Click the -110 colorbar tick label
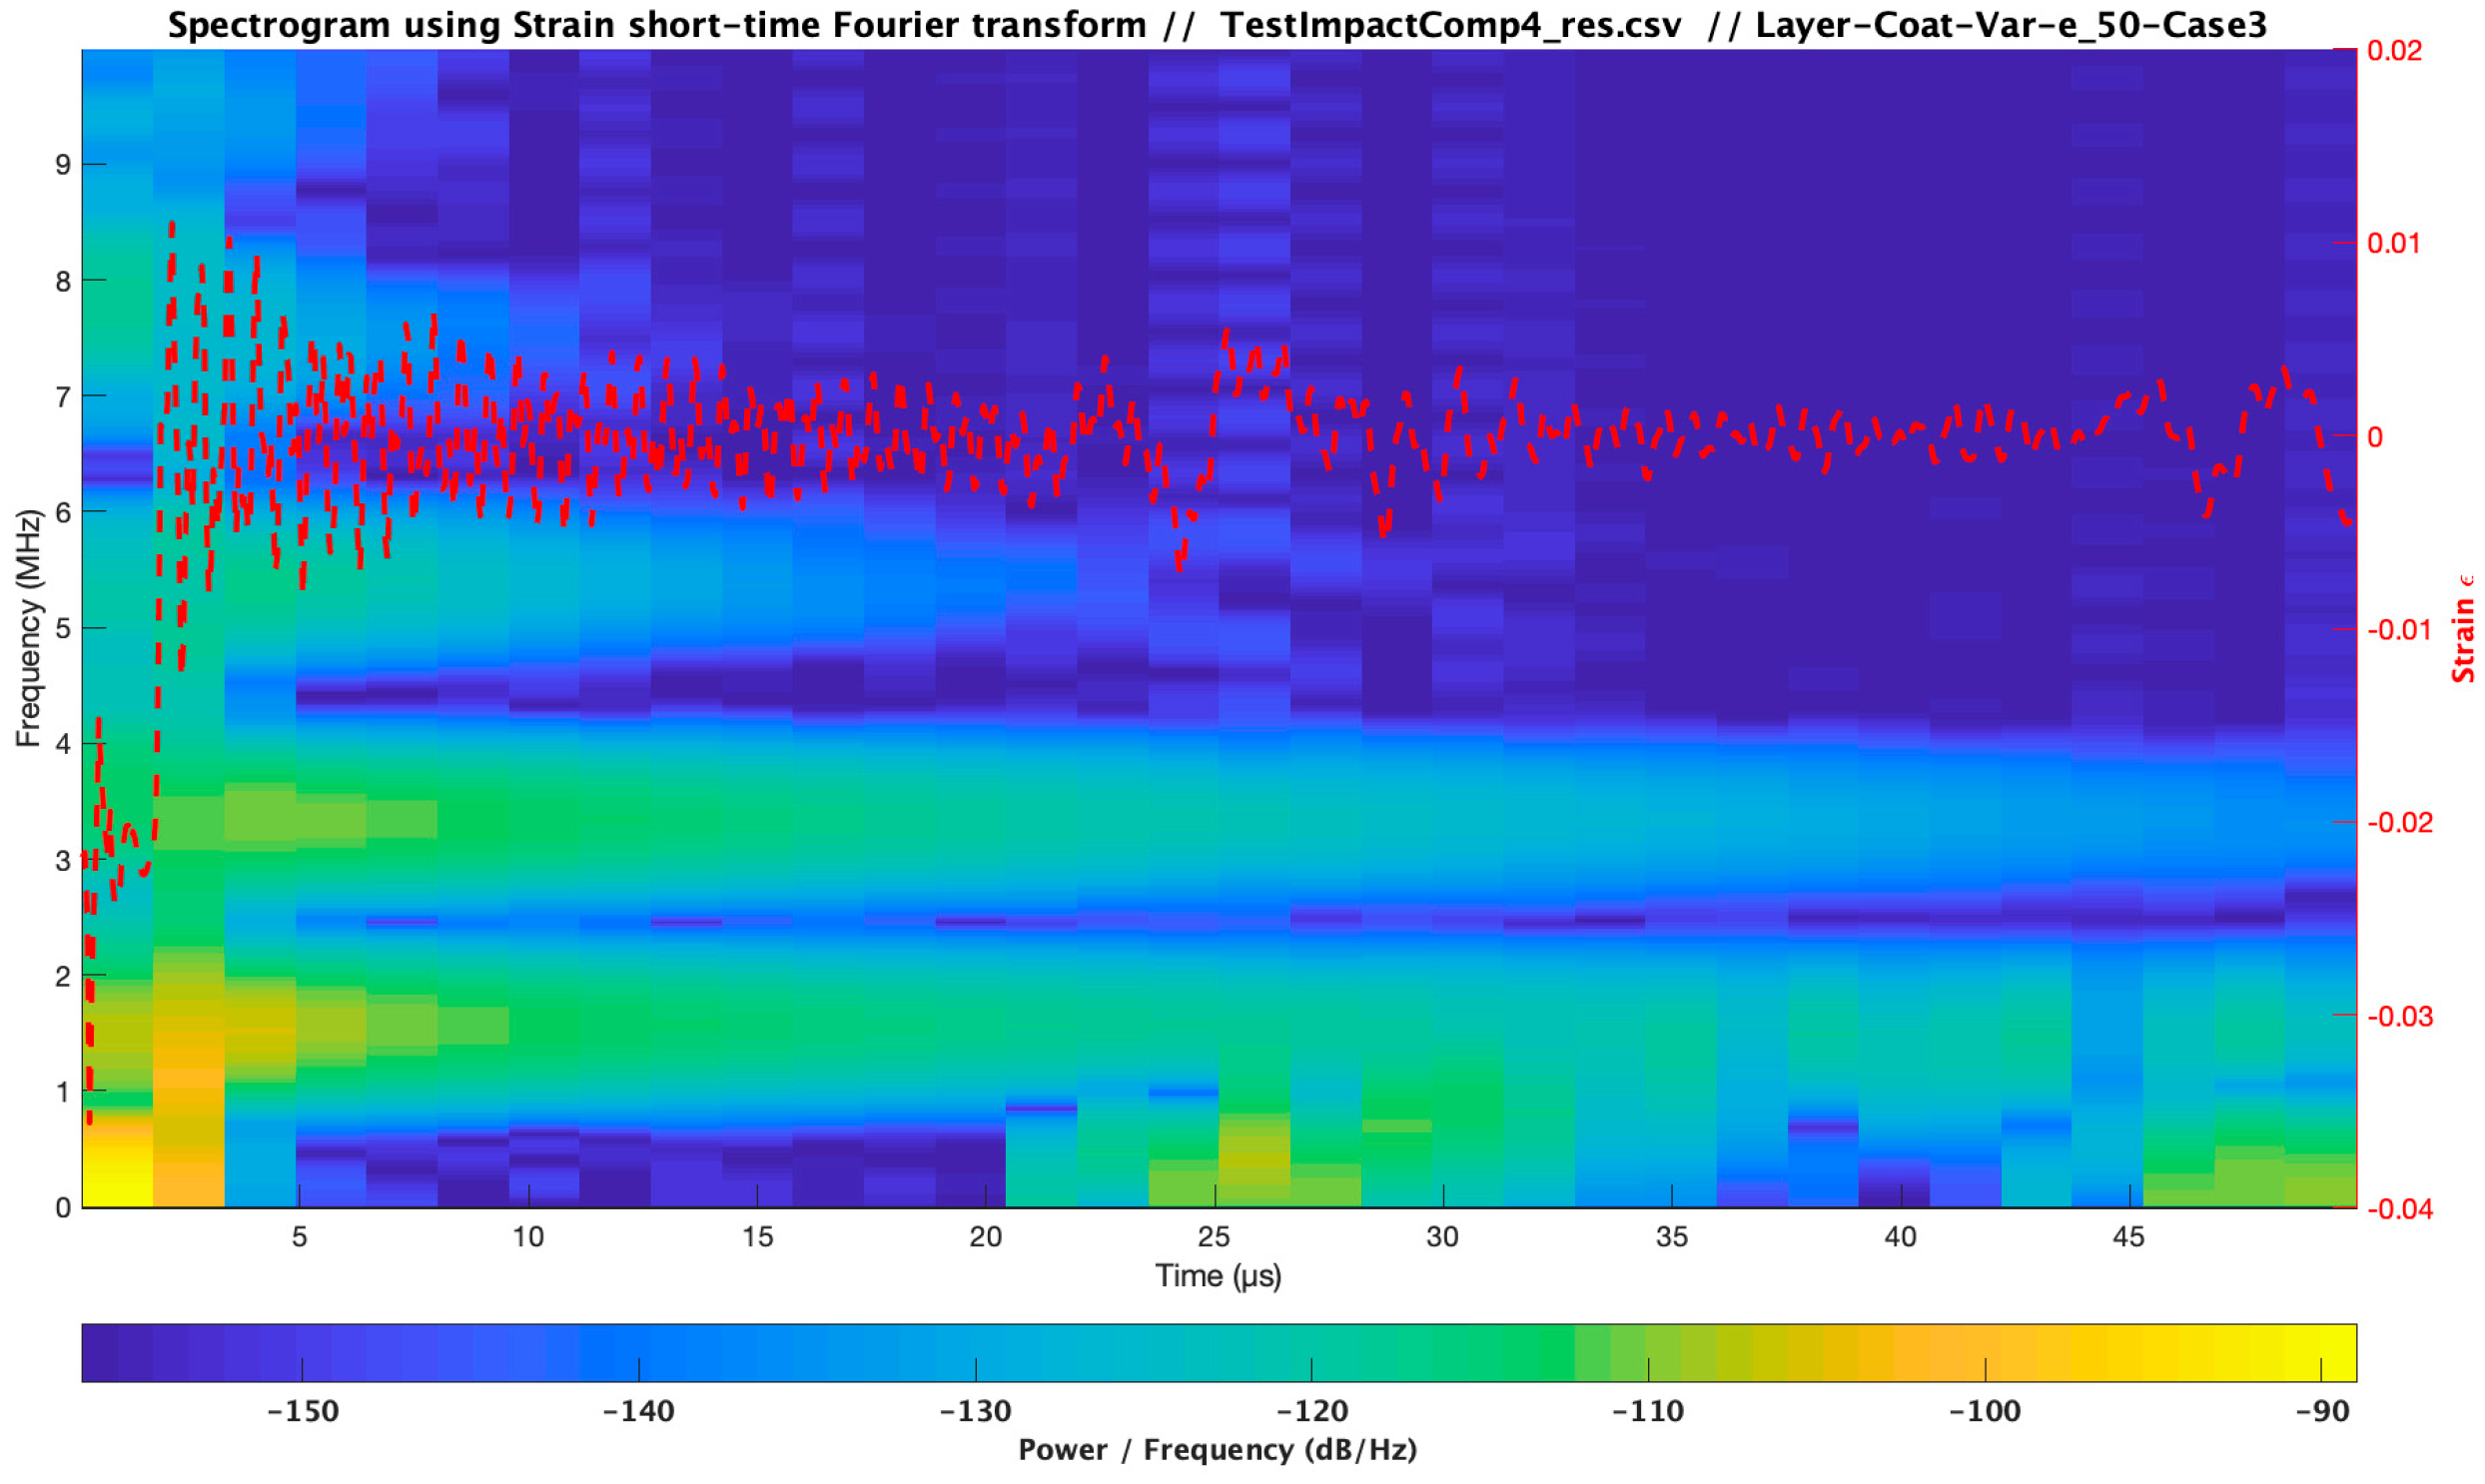The width and height of the screenshot is (2485, 1484). (1648, 1411)
